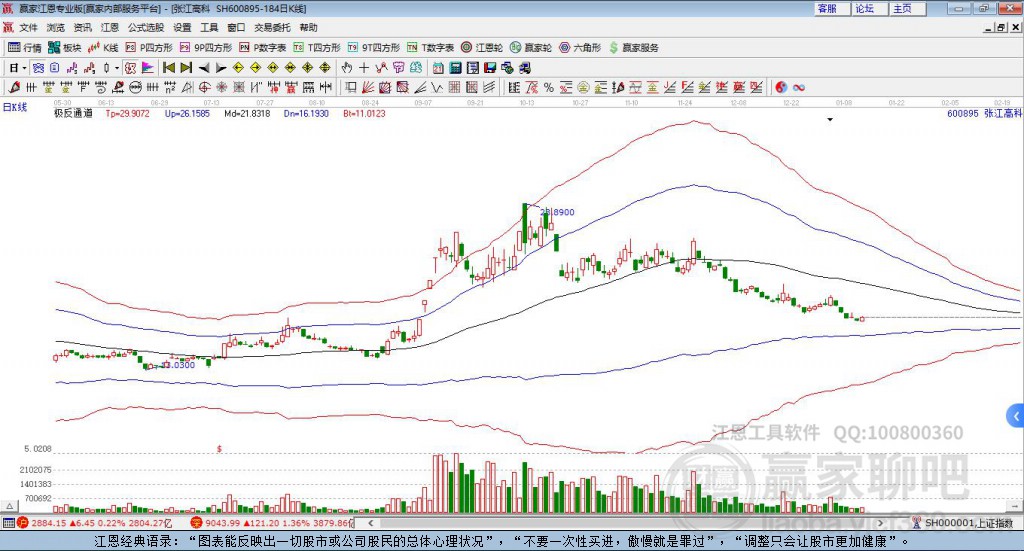Viewport: 1024px width, 551px height.
Task: Jump to first bar icon
Action: coord(168,68)
